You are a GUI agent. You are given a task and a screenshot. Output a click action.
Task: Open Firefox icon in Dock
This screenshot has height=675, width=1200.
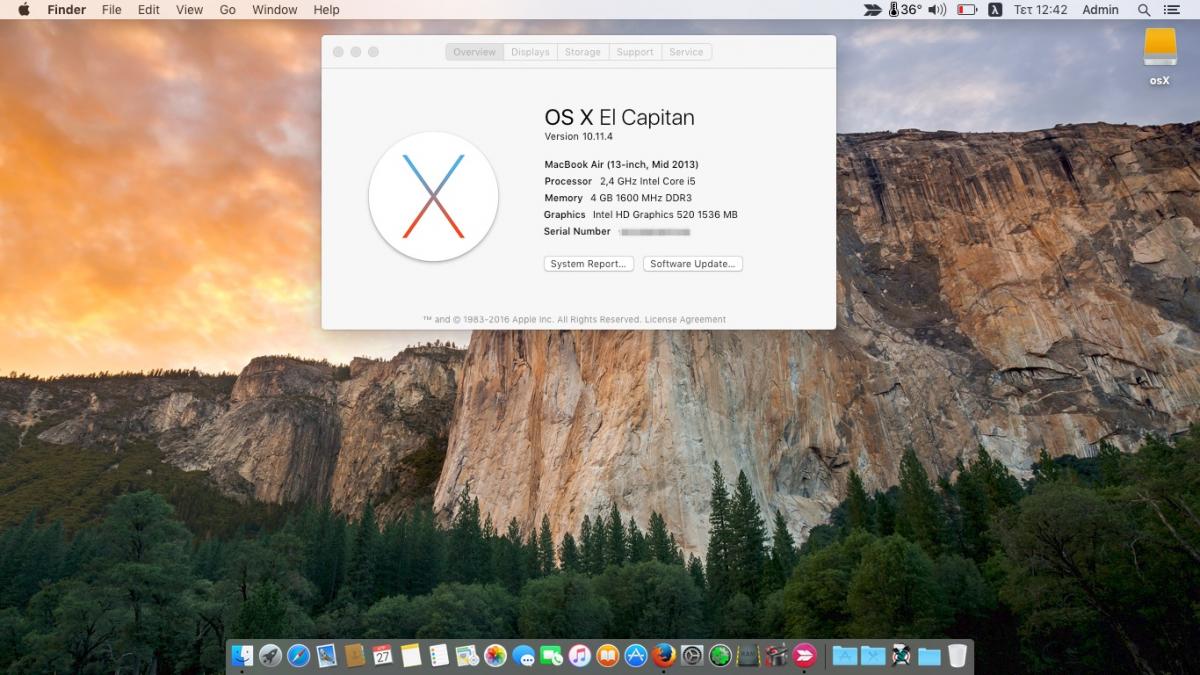(664, 656)
